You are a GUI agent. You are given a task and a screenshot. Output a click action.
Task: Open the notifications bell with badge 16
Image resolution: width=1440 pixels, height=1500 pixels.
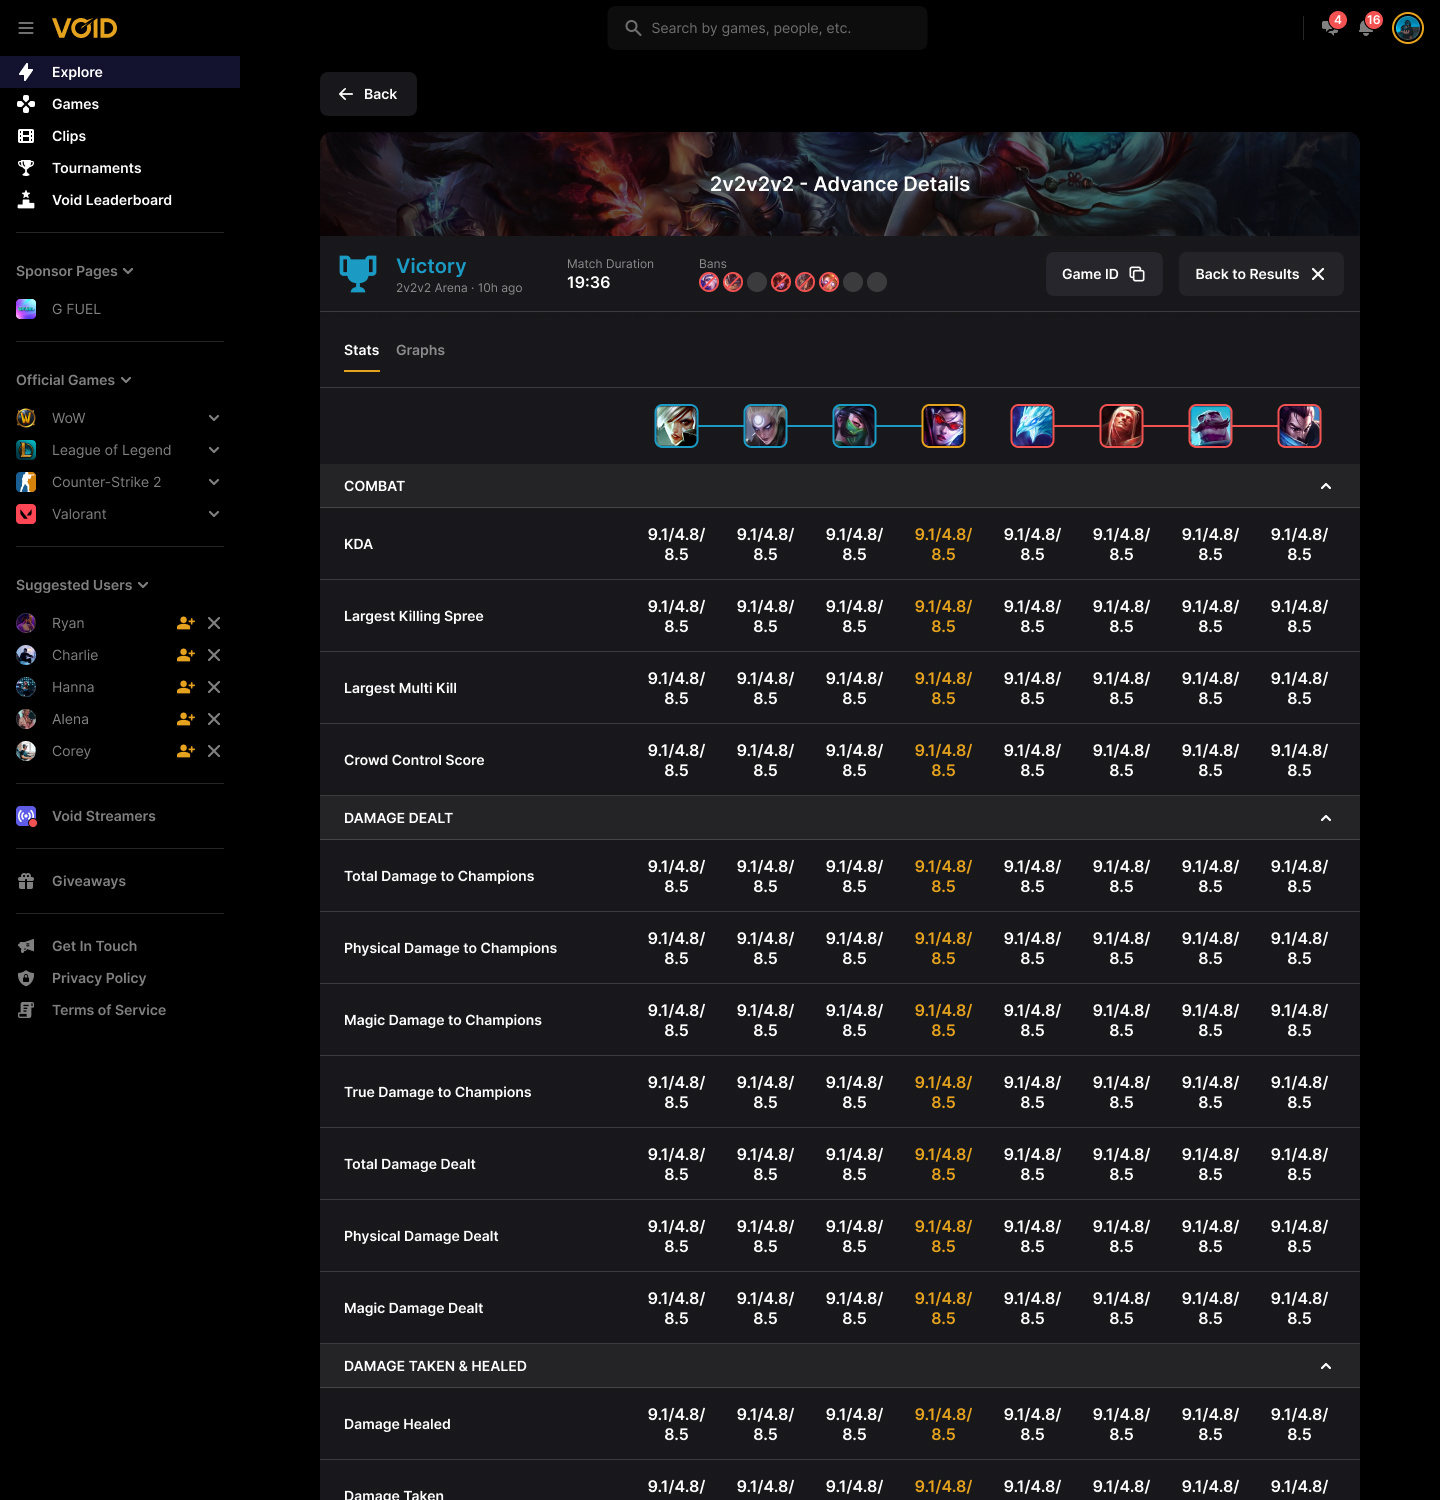pos(1365,28)
